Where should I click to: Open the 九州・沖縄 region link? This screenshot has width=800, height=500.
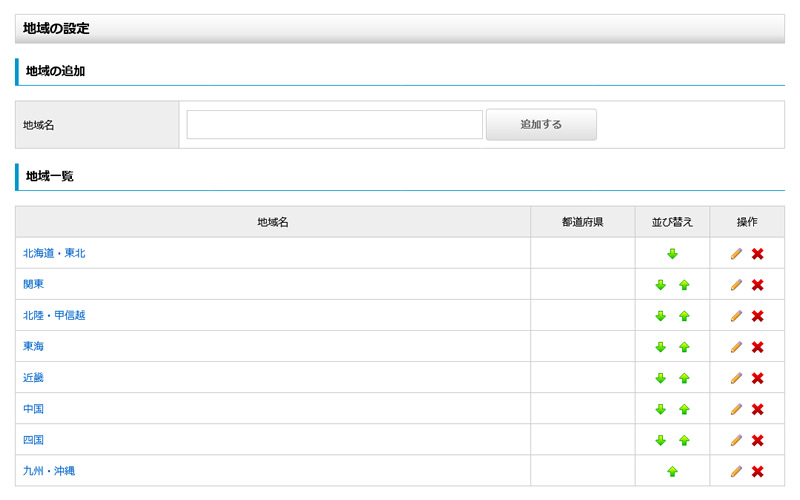48,470
